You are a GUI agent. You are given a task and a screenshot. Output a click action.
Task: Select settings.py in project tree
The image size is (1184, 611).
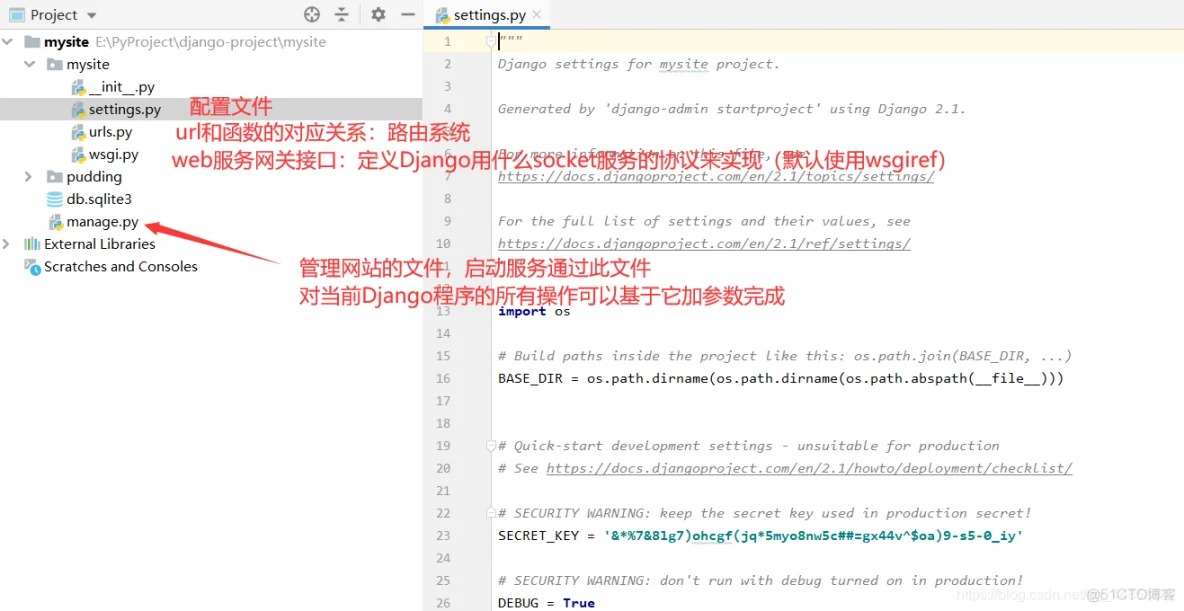125,110
